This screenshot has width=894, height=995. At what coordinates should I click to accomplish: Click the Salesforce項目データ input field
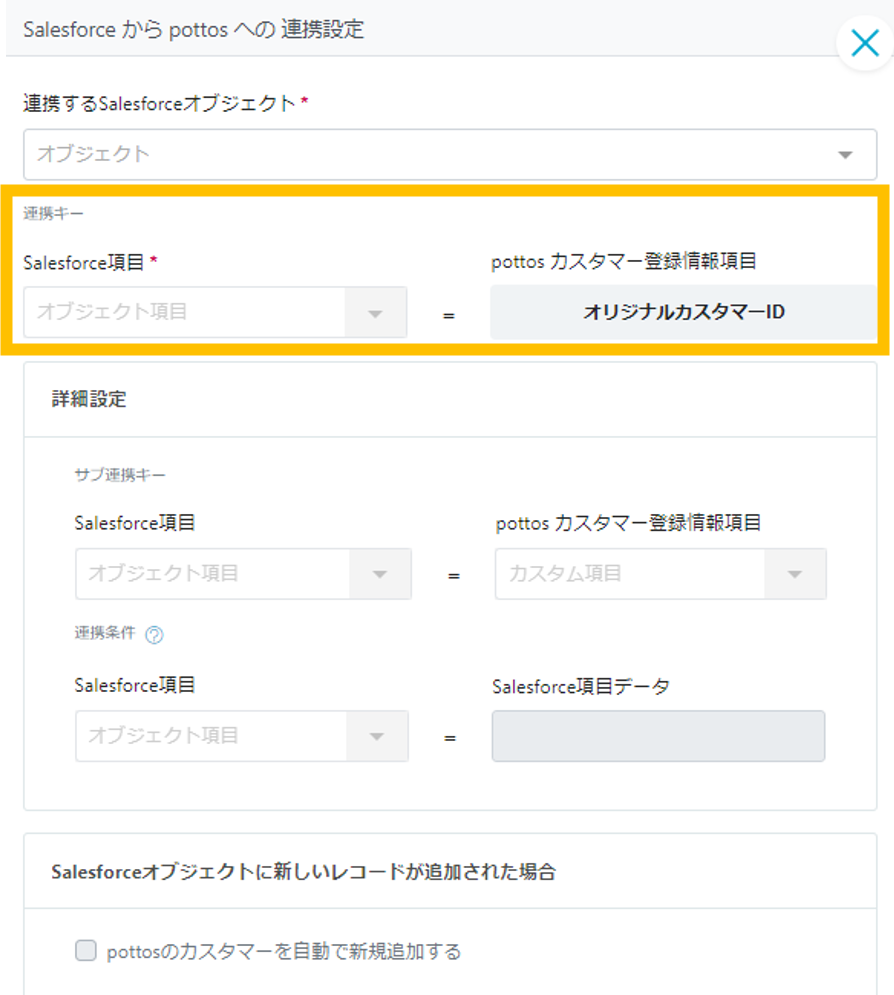658,736
